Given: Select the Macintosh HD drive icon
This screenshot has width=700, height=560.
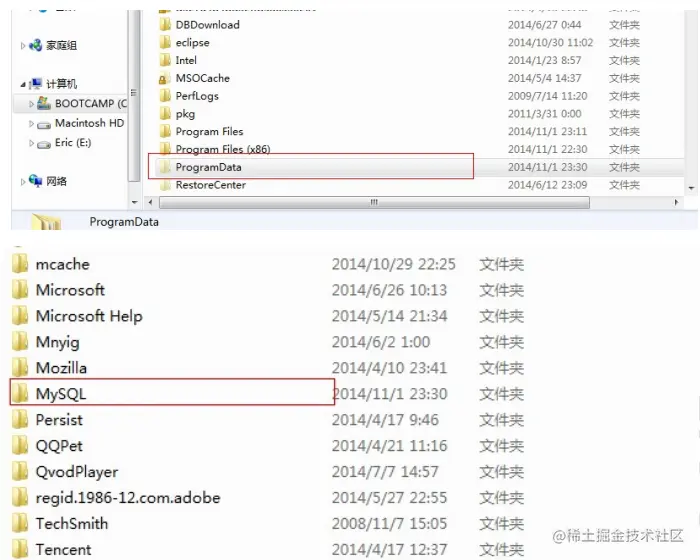Looking at the screenshot, I should (x=43, y=124).
